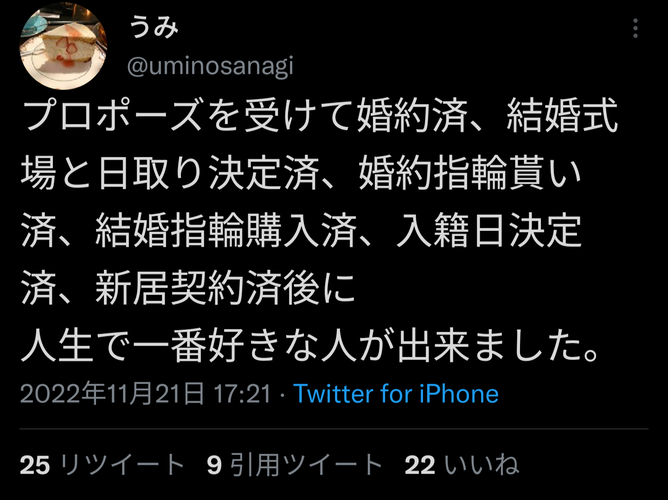
Task: Click the tweet line 済、新居契約済後に
Action: 188,289
